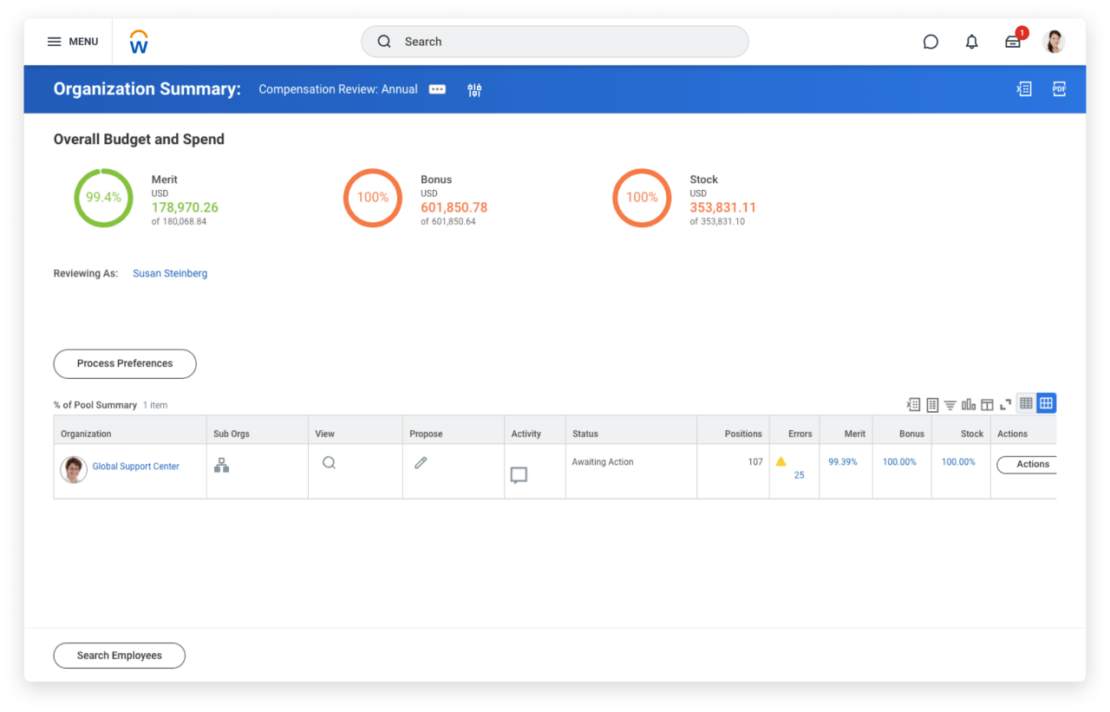
Task: Open the ellipsis menu next to Compensation Review: Annual
Action: pyautogui.click(x=436, y=89)
